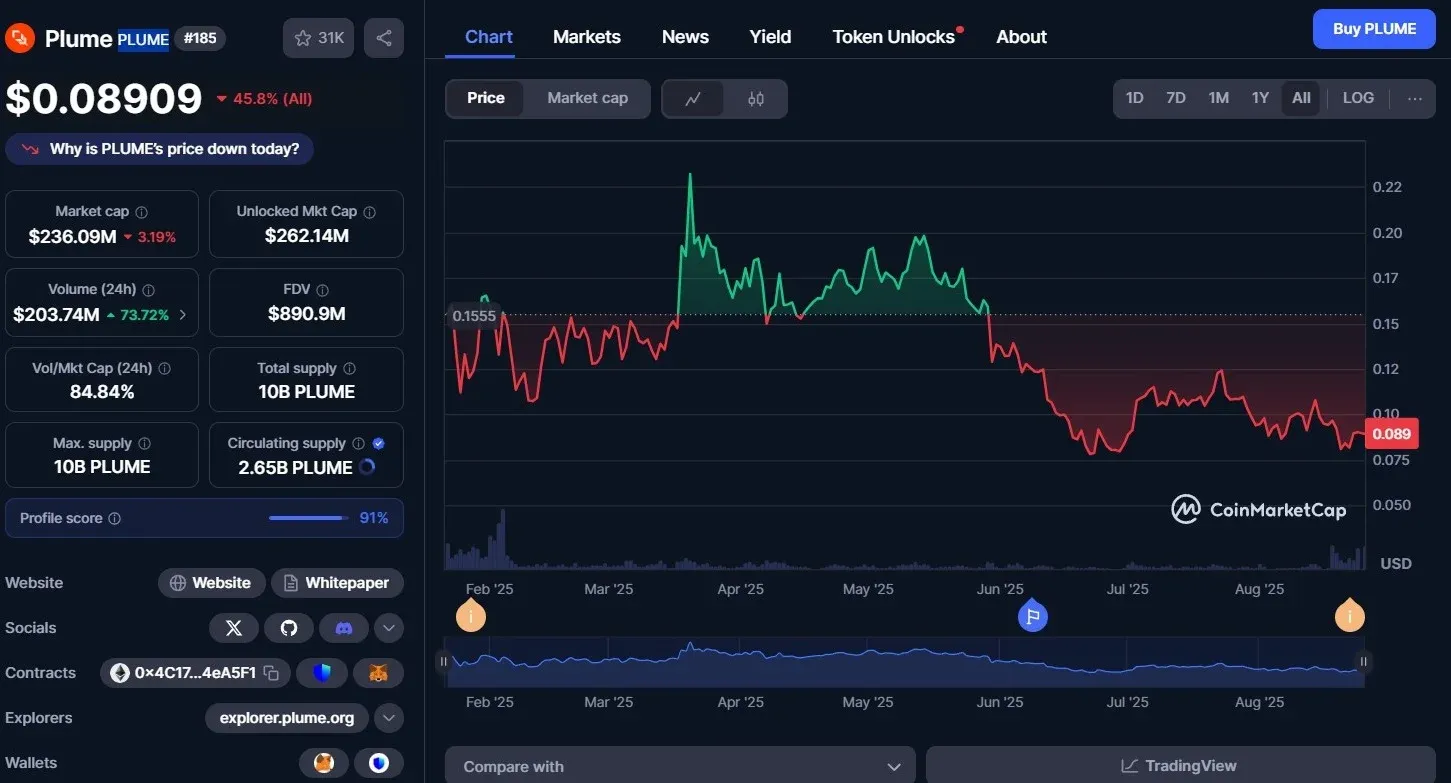The width and height of the screenshot is (1451, 783).
Task: Click the Buy PLUME button
Action: [x=1374, y=29]
